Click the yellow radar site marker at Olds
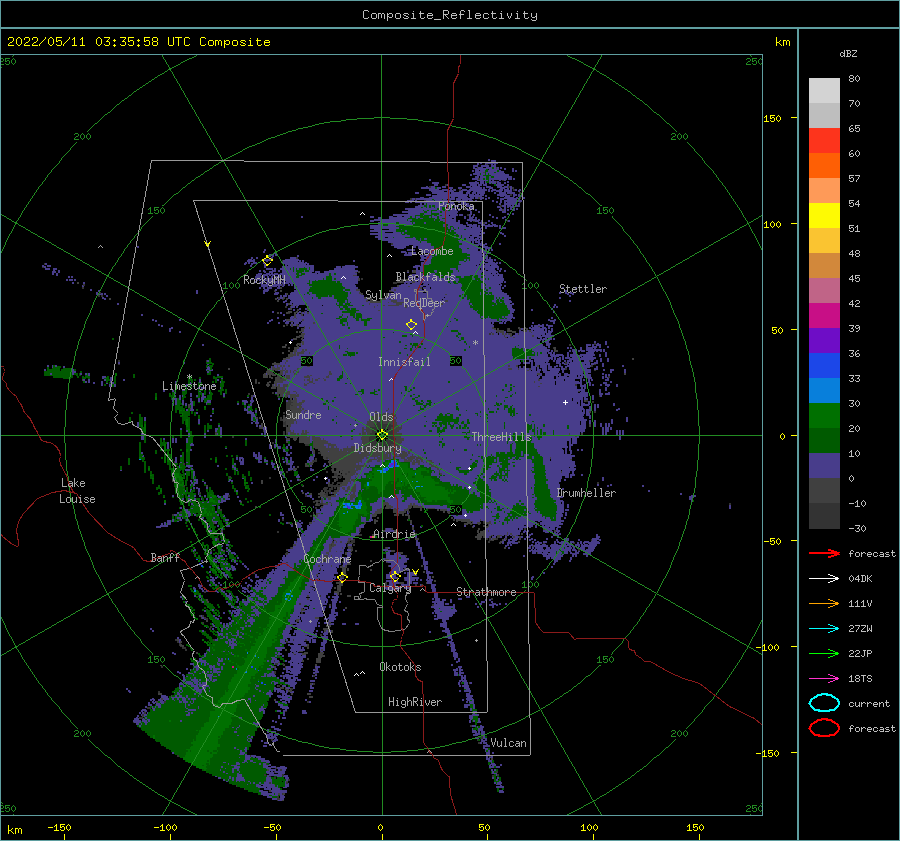 coord(382,435)
